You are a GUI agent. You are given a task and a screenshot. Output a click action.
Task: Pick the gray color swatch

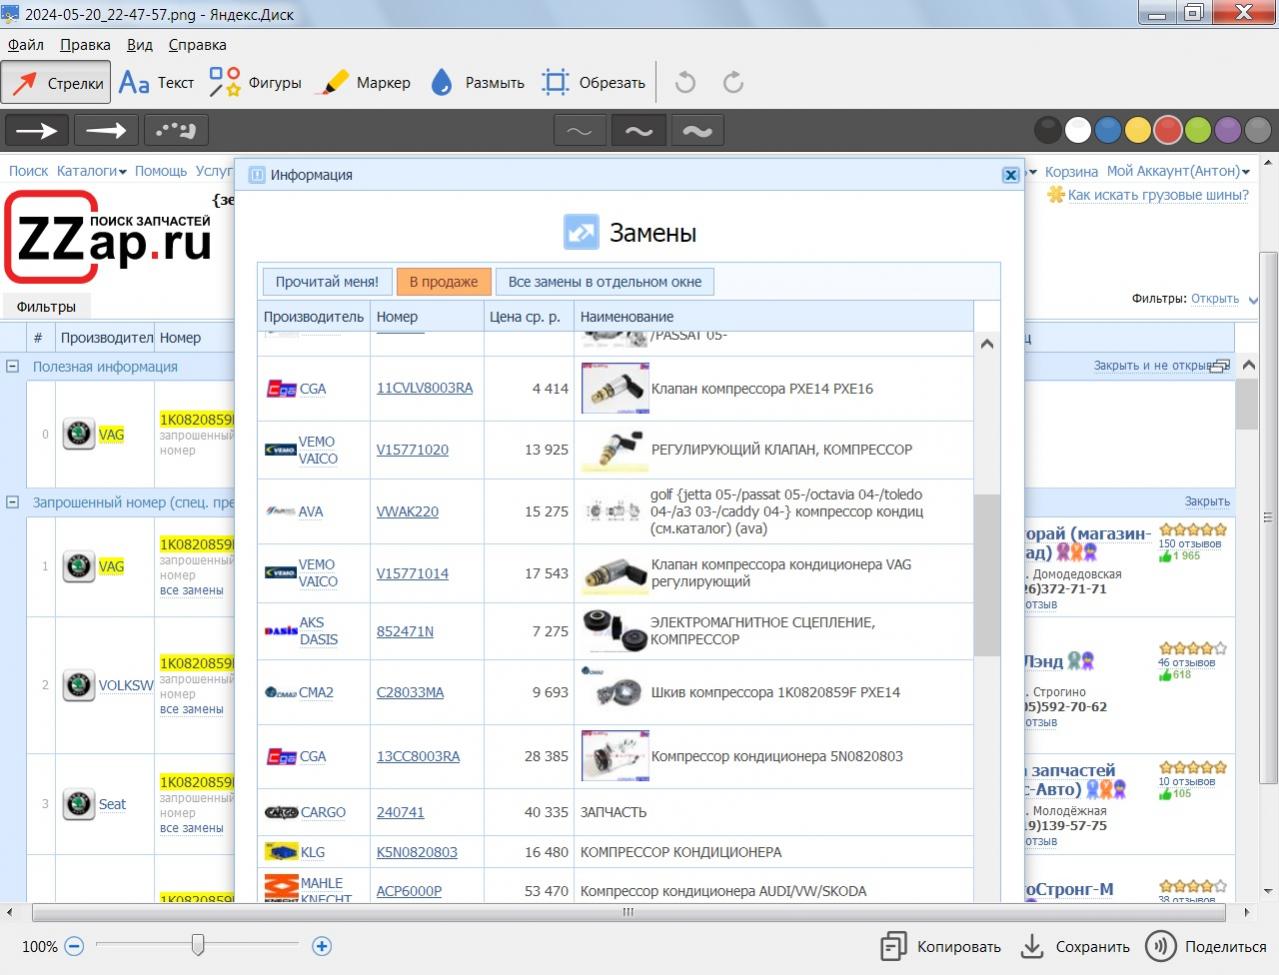click(1257, 130)
